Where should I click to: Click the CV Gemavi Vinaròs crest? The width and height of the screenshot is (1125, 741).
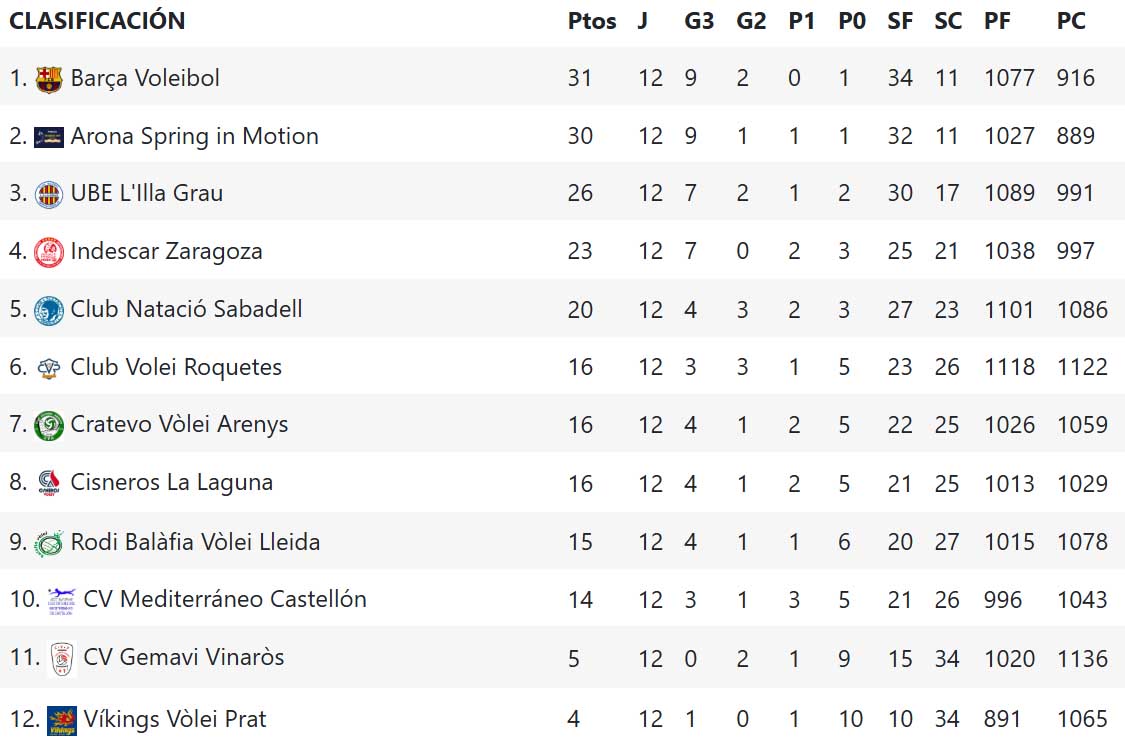pyautogui.click(x=62, y=658)
